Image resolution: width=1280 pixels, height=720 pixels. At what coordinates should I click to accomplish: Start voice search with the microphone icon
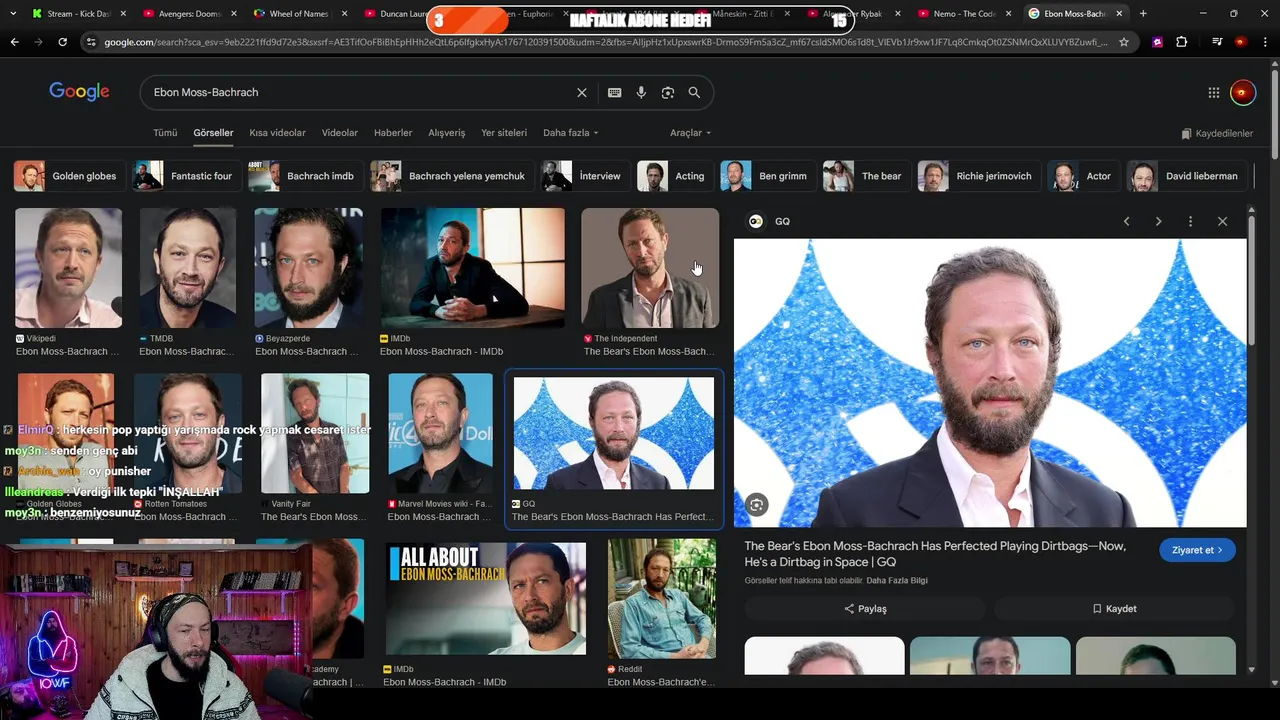coord(641,92)
